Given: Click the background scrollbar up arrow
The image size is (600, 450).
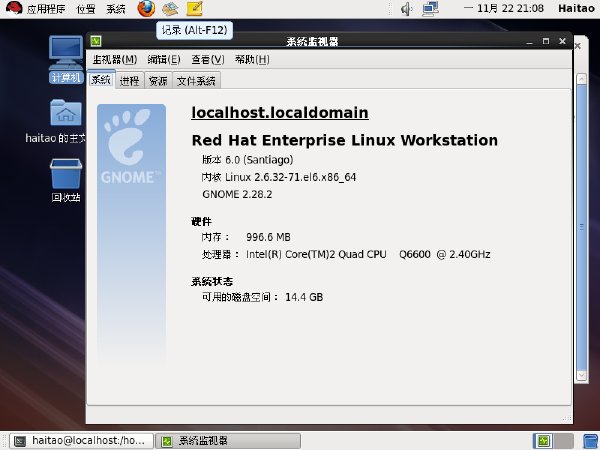Looking at the screenshot, I should [582, 79].
